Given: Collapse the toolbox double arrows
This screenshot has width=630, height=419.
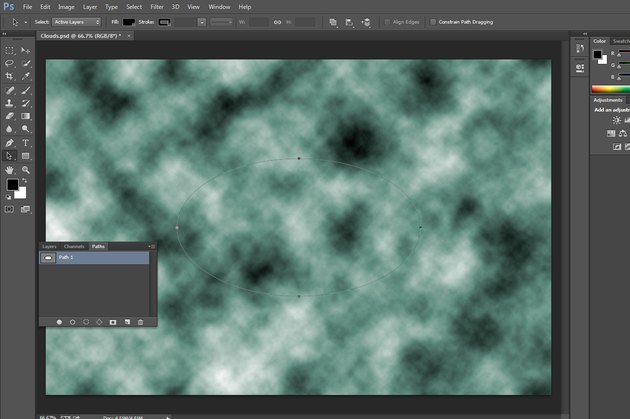Looking at the screenshot, I should [4, 34].
